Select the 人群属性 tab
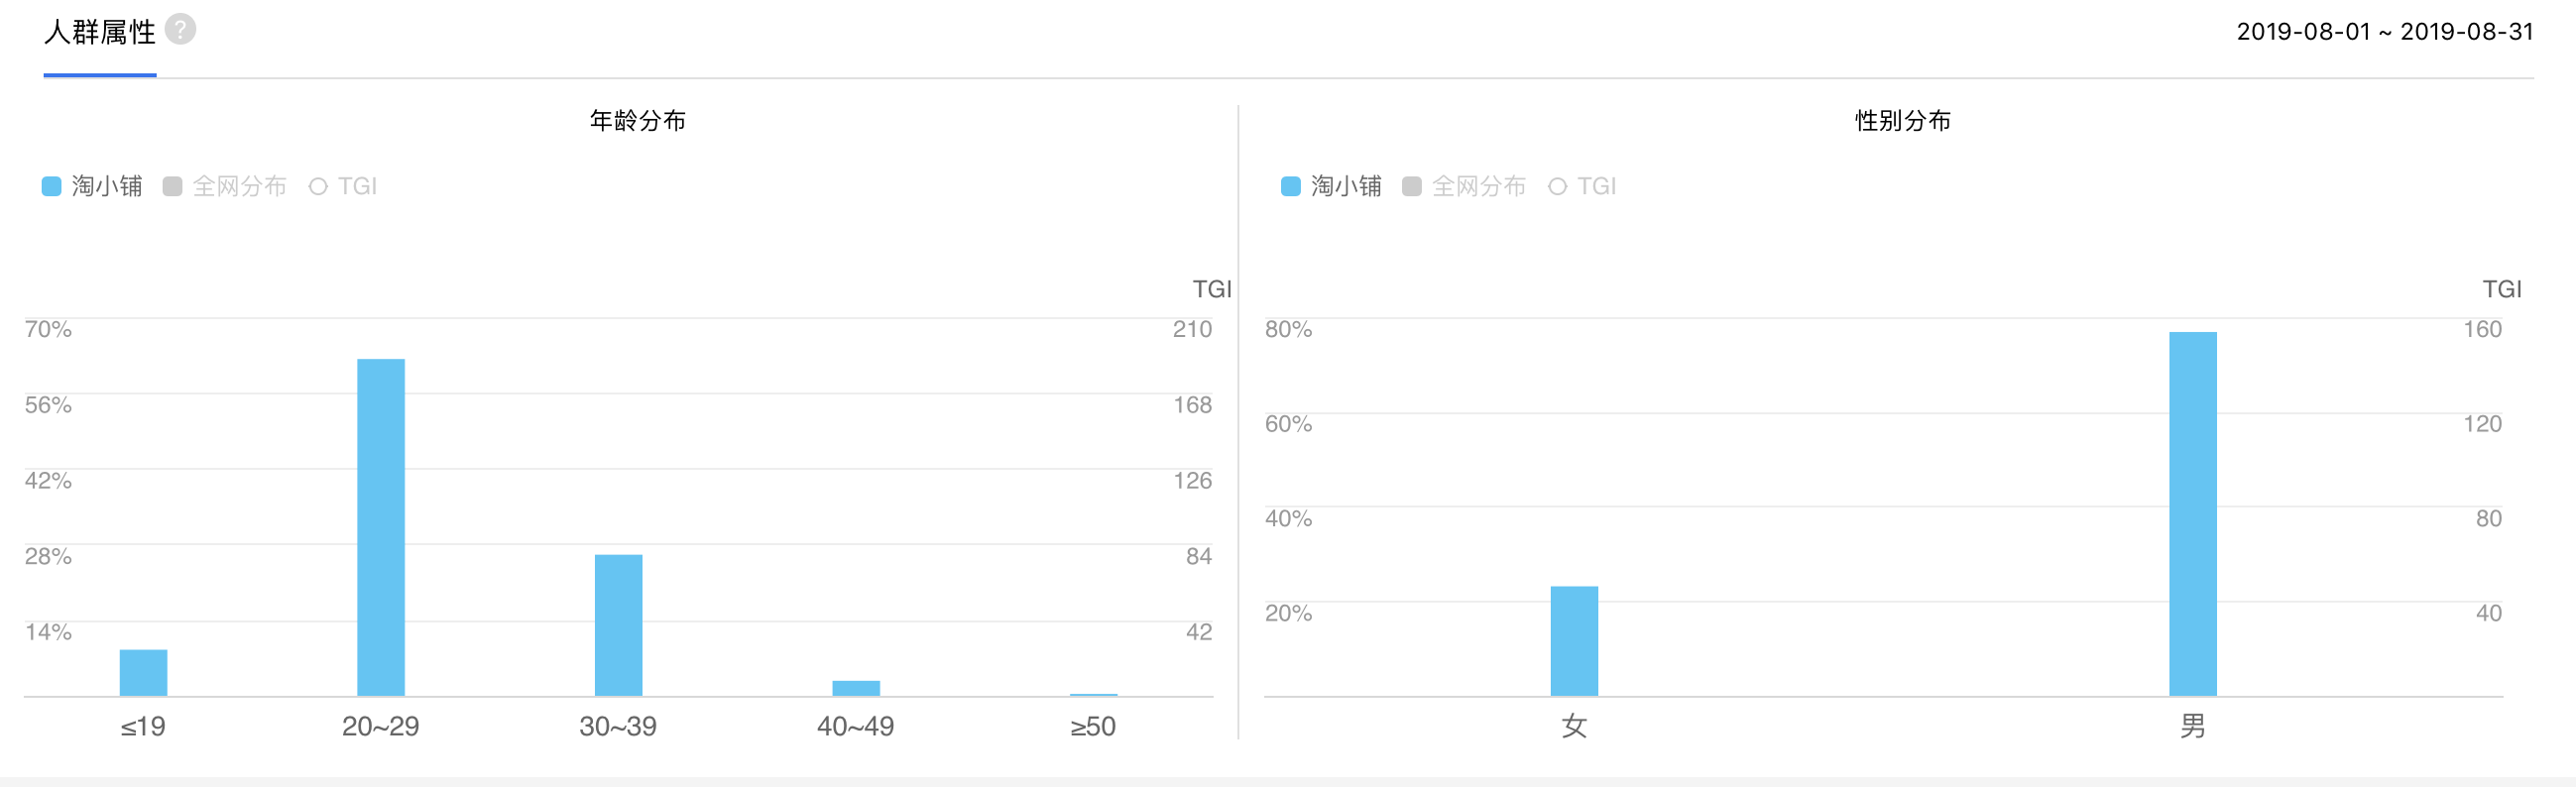This screenshot has width=2576, height=787. 99,33
